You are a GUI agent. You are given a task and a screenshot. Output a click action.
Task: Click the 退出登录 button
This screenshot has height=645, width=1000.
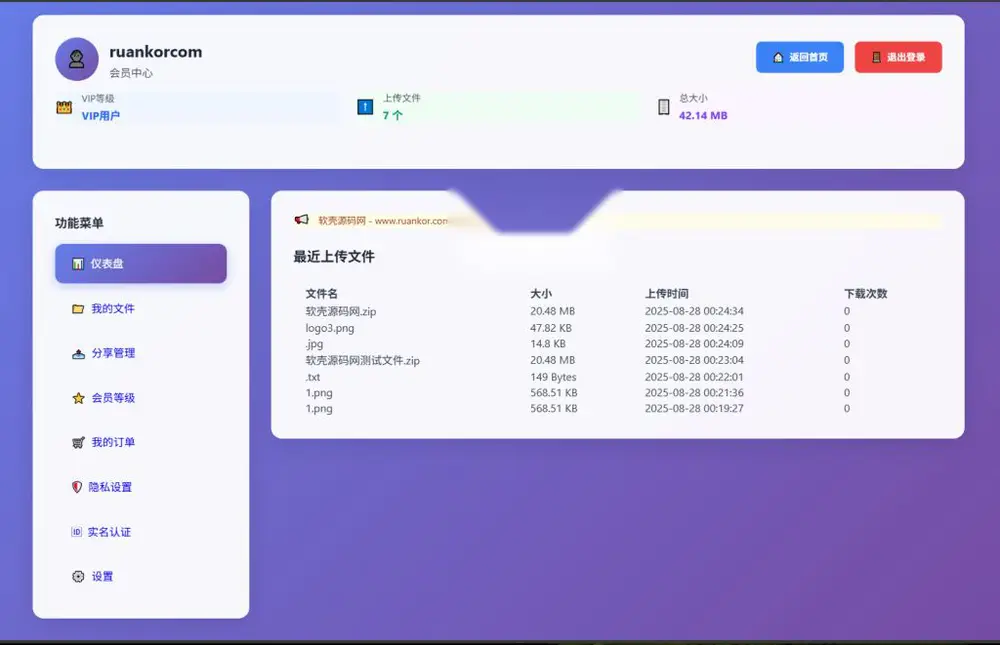click(x=898, y=57)
